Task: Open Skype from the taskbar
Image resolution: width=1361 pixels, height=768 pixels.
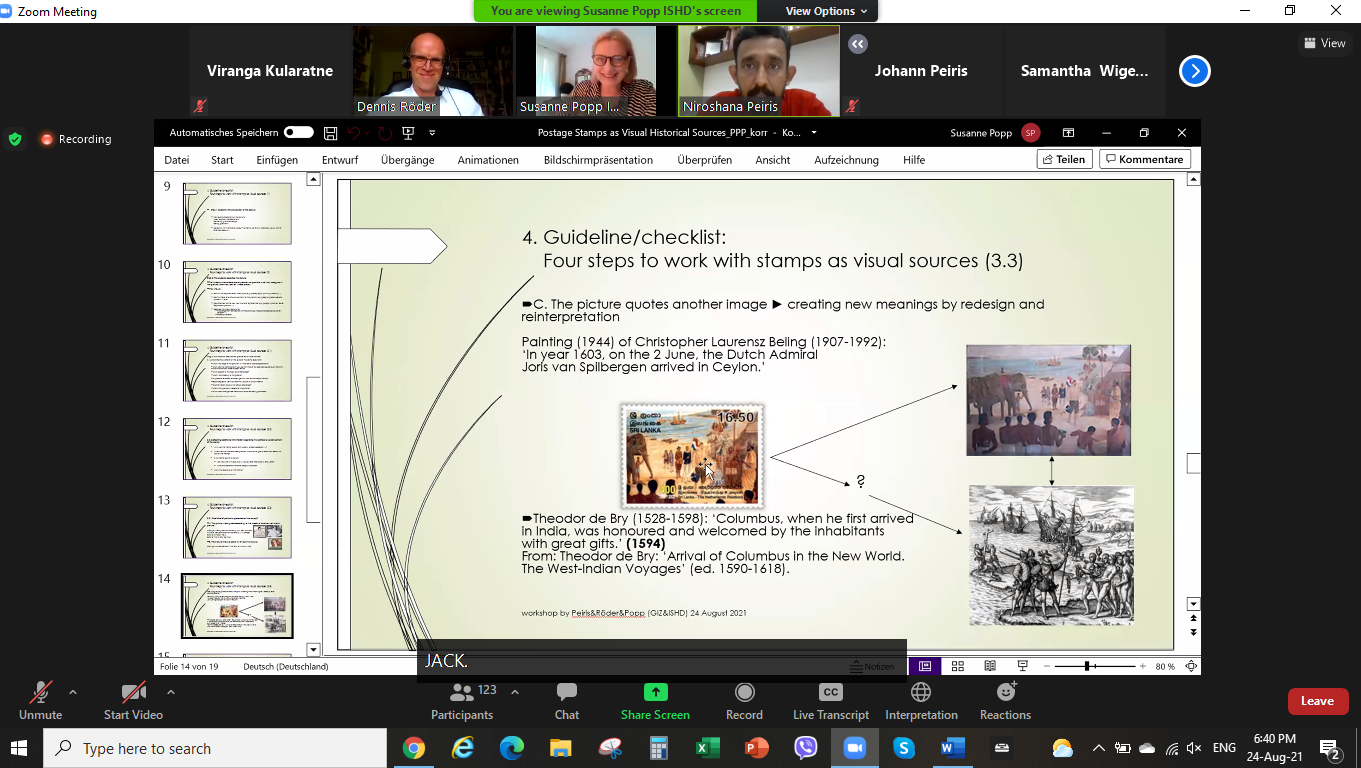Action: click(x=904, y=748)
